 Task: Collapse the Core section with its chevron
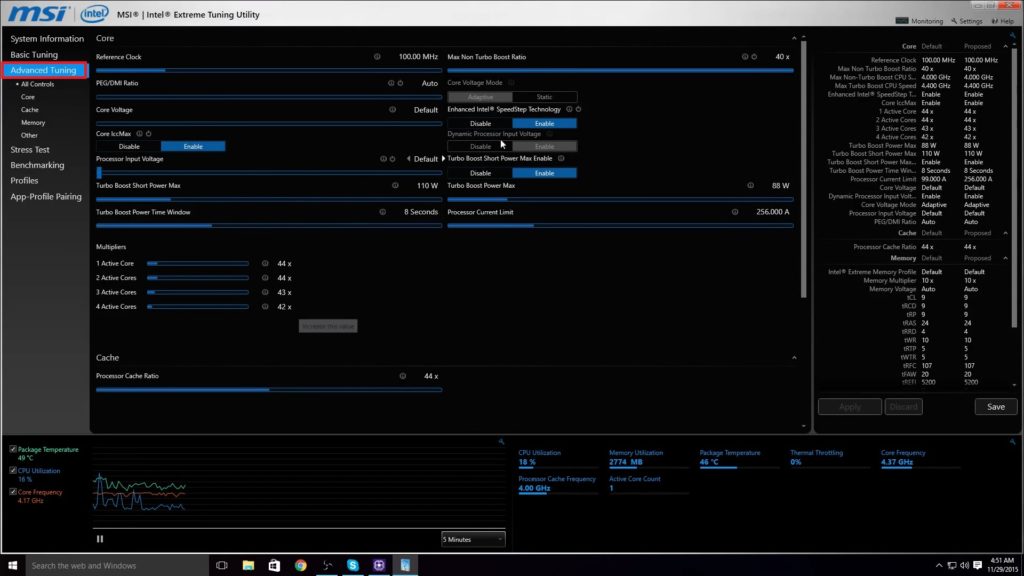794,39
